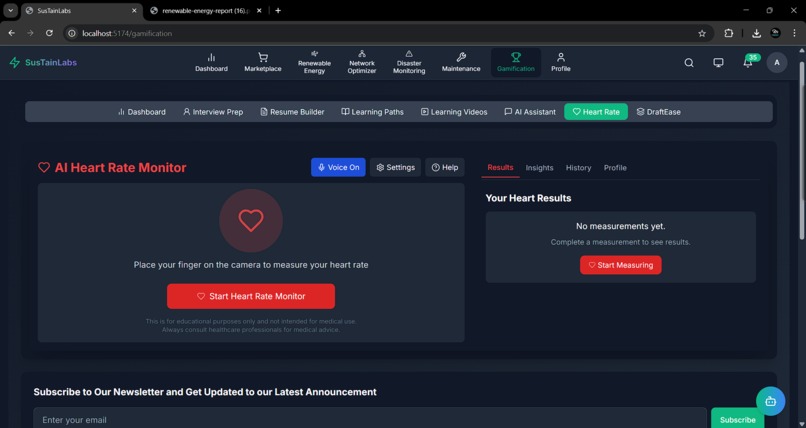The width and height of the screenshot is (806, 428).
Task: Click the Subscribe button
Action: pos(738,420)
